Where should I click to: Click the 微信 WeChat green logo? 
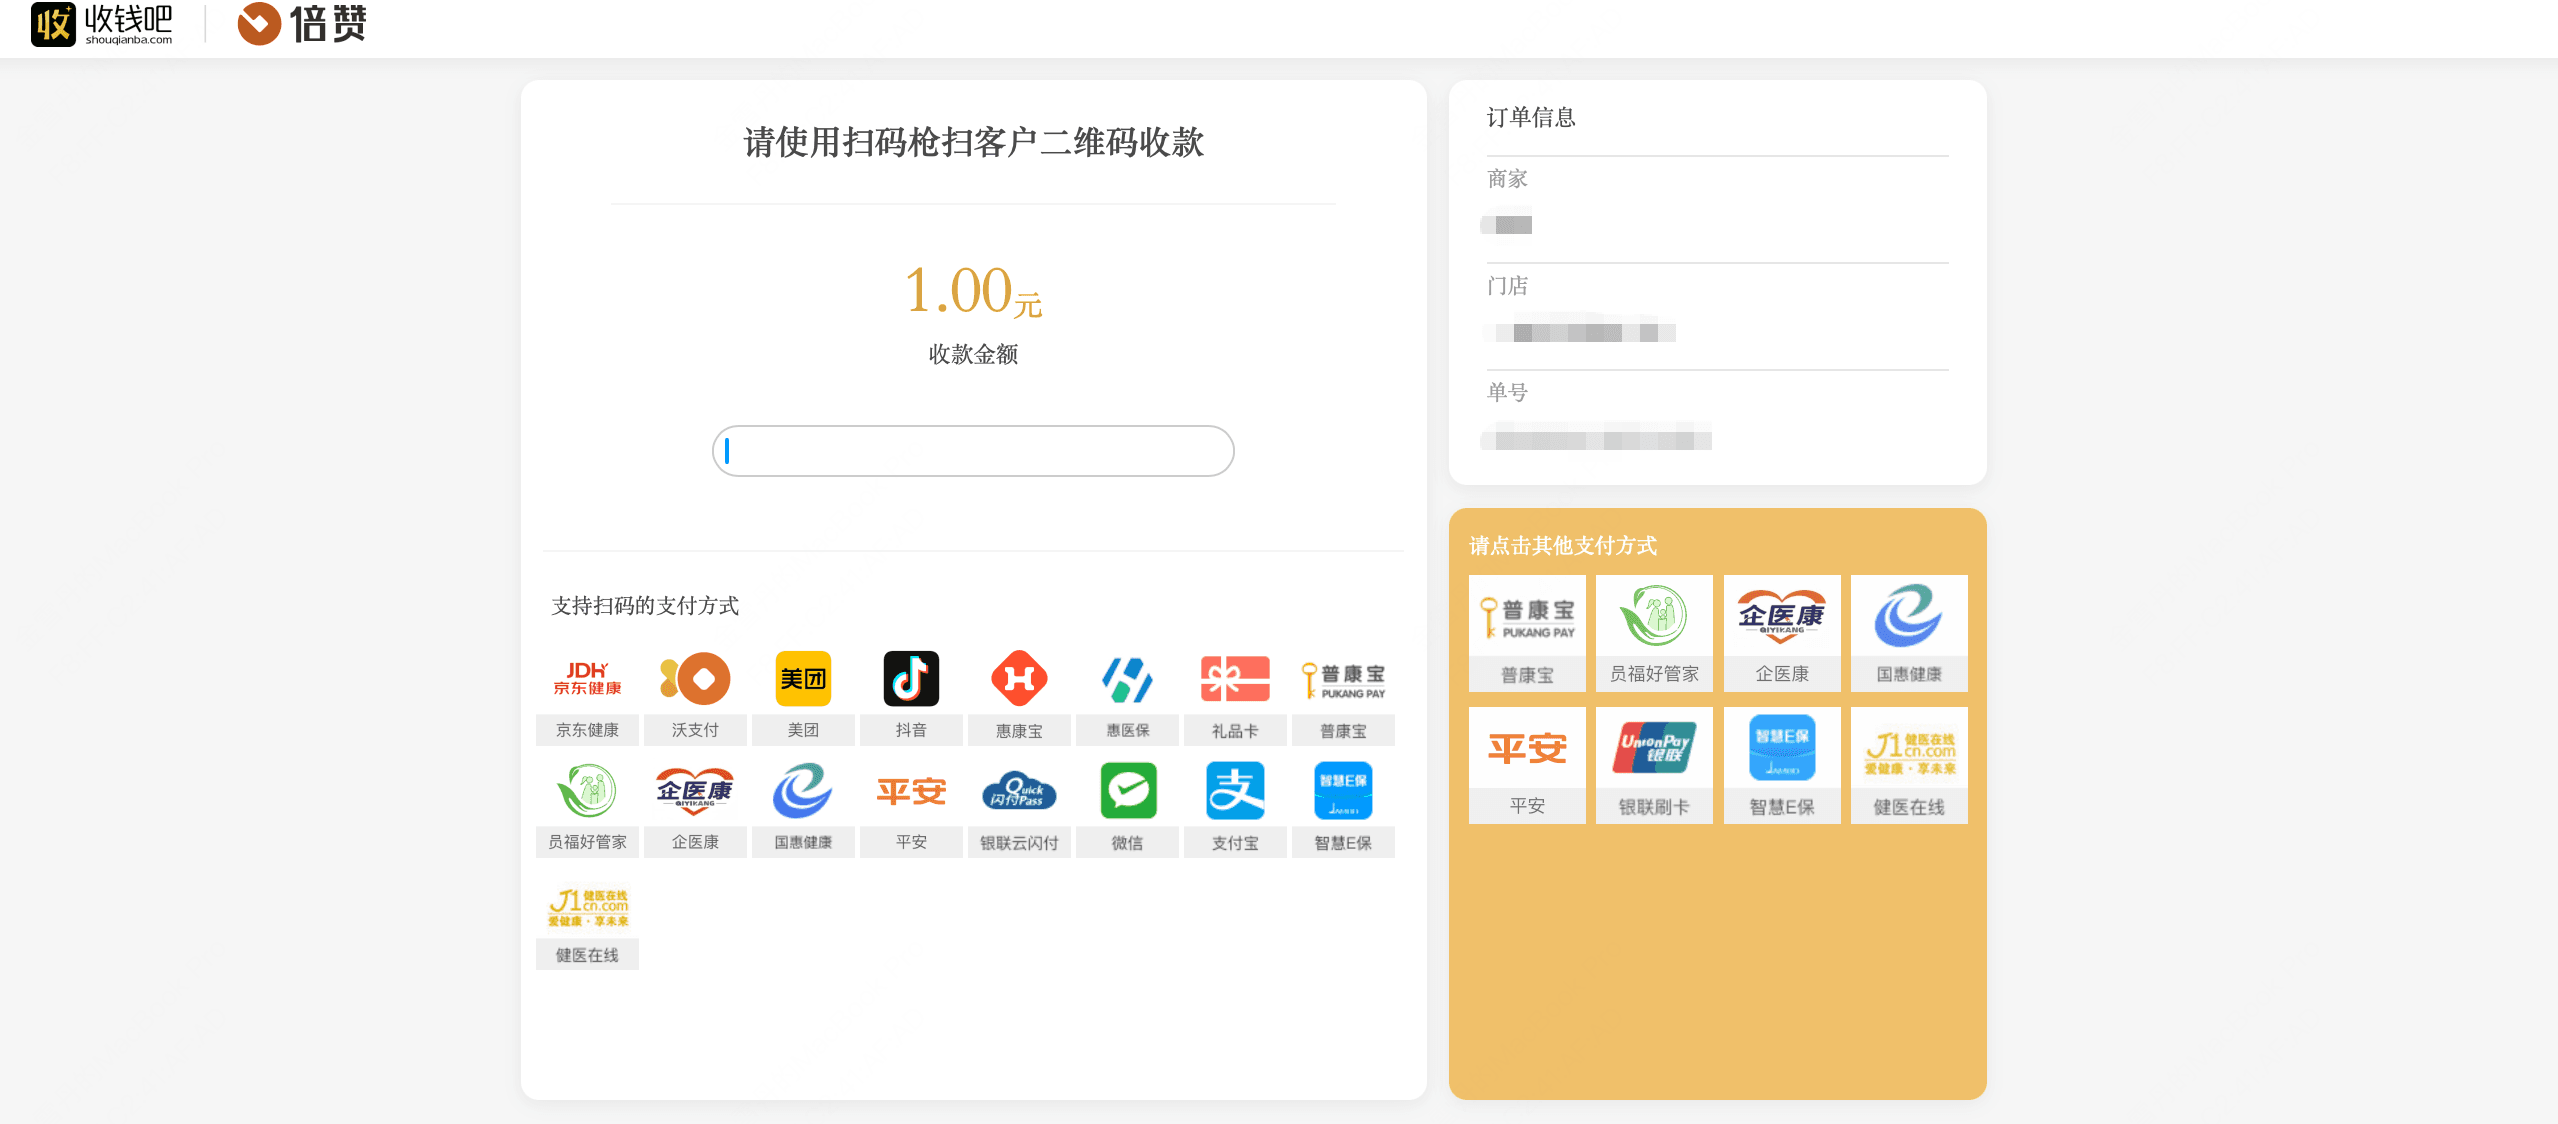[1128, 790]
